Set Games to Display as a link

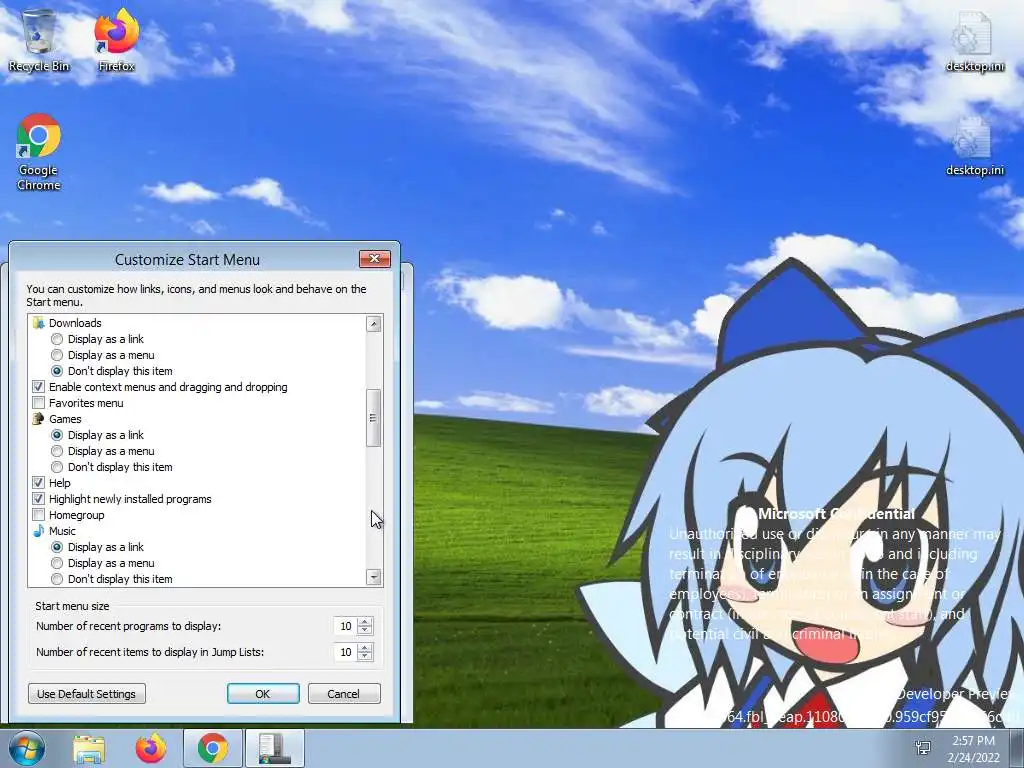tap(57, 435)
